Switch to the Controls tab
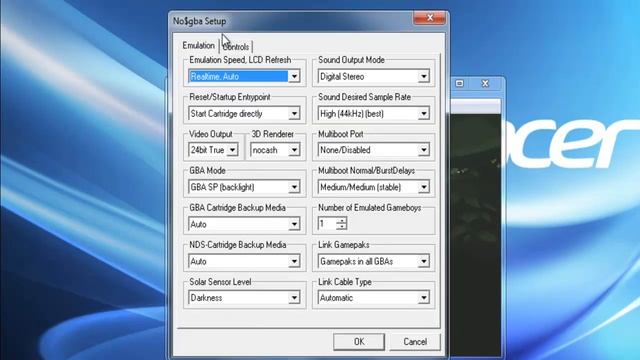The image size is (640, 360). pyautogui.click(x=236, y=47)
